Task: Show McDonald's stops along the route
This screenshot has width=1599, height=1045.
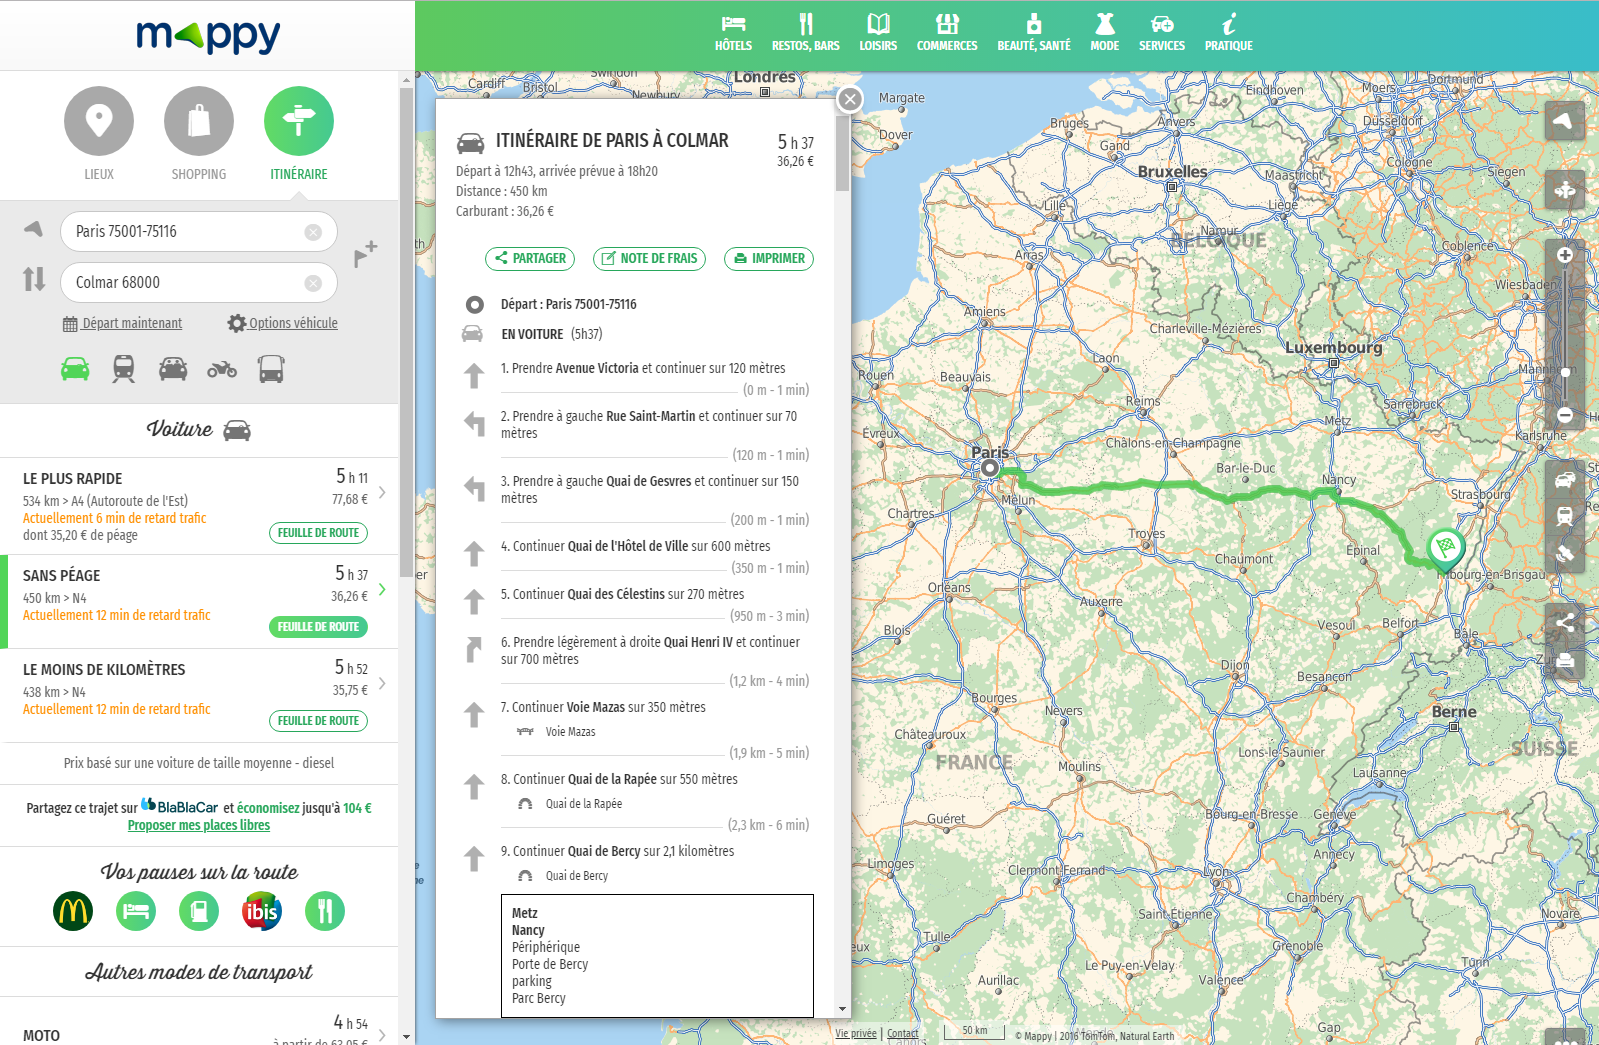Action: tap(73, 911)
